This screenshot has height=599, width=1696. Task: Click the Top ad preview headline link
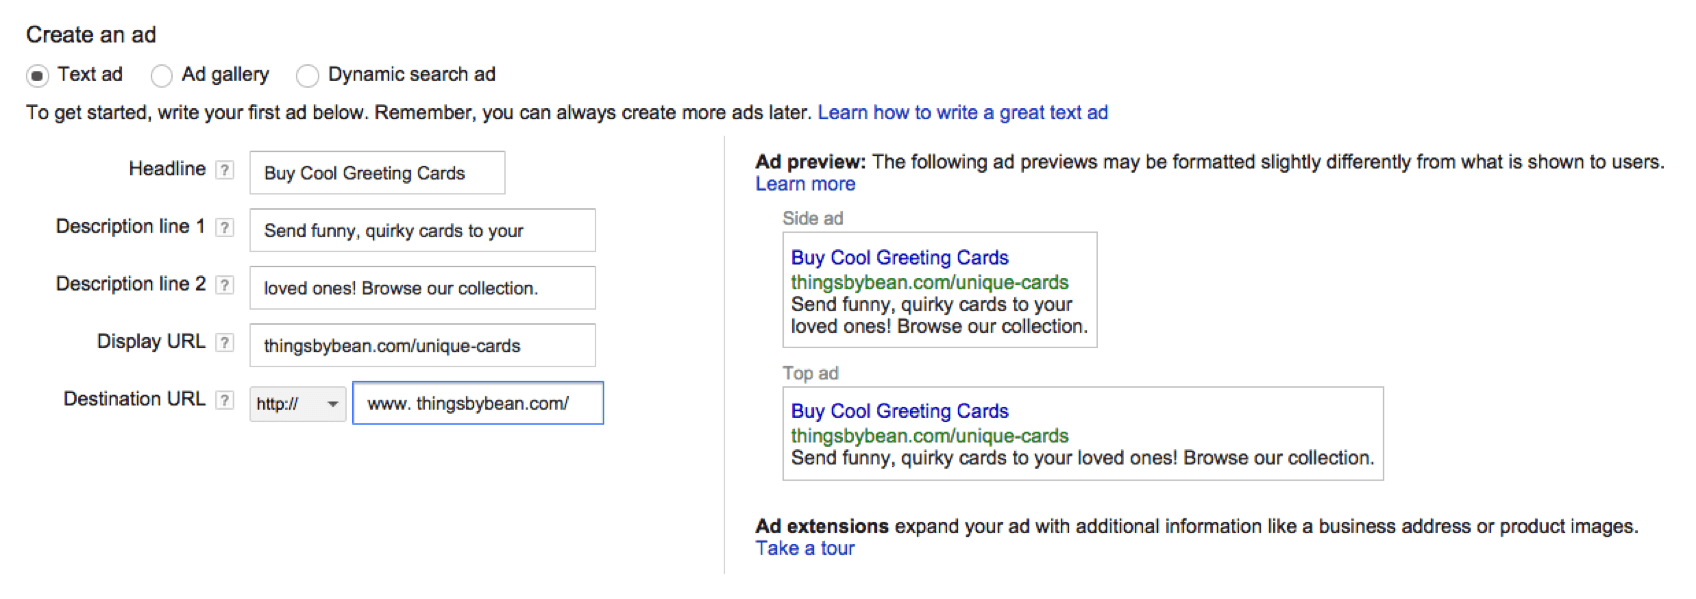pyautogui.click(x=899, y=411)
